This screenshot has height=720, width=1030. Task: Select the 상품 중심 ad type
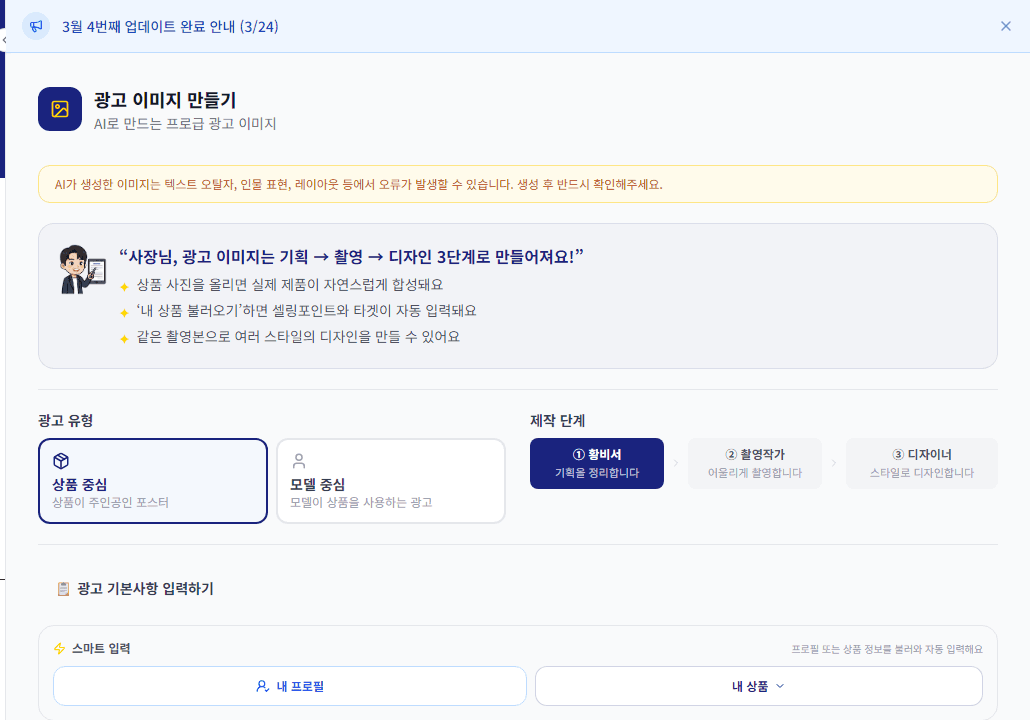click(153, 480)
